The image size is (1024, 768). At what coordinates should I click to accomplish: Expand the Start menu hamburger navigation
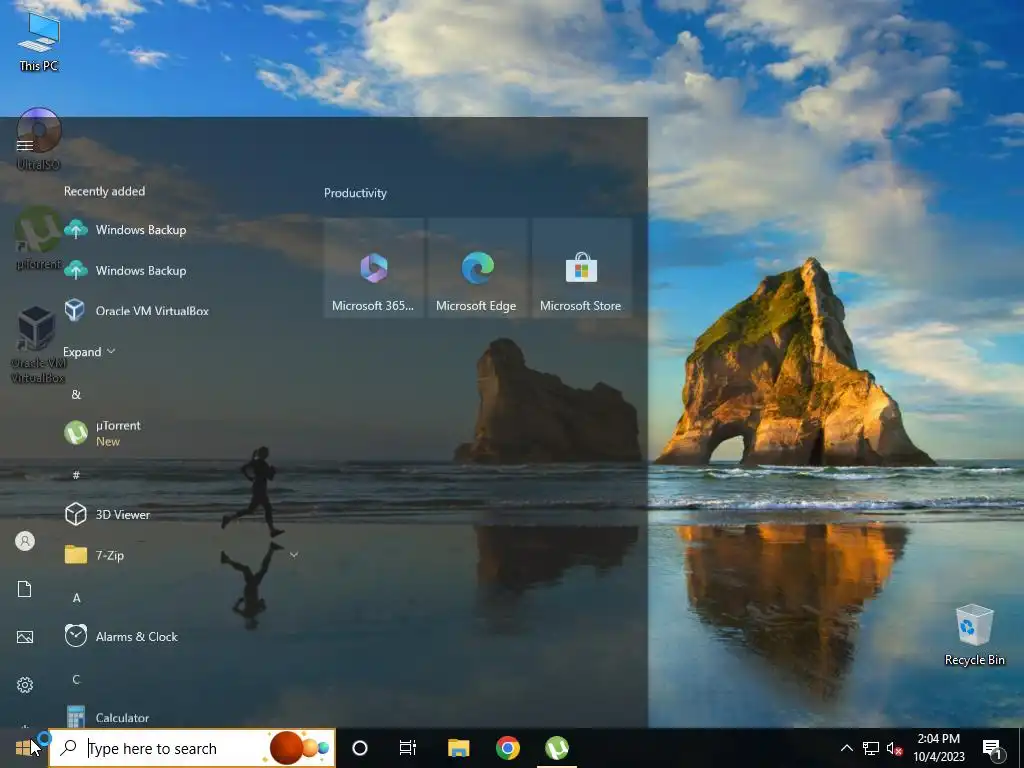point(25,145)
